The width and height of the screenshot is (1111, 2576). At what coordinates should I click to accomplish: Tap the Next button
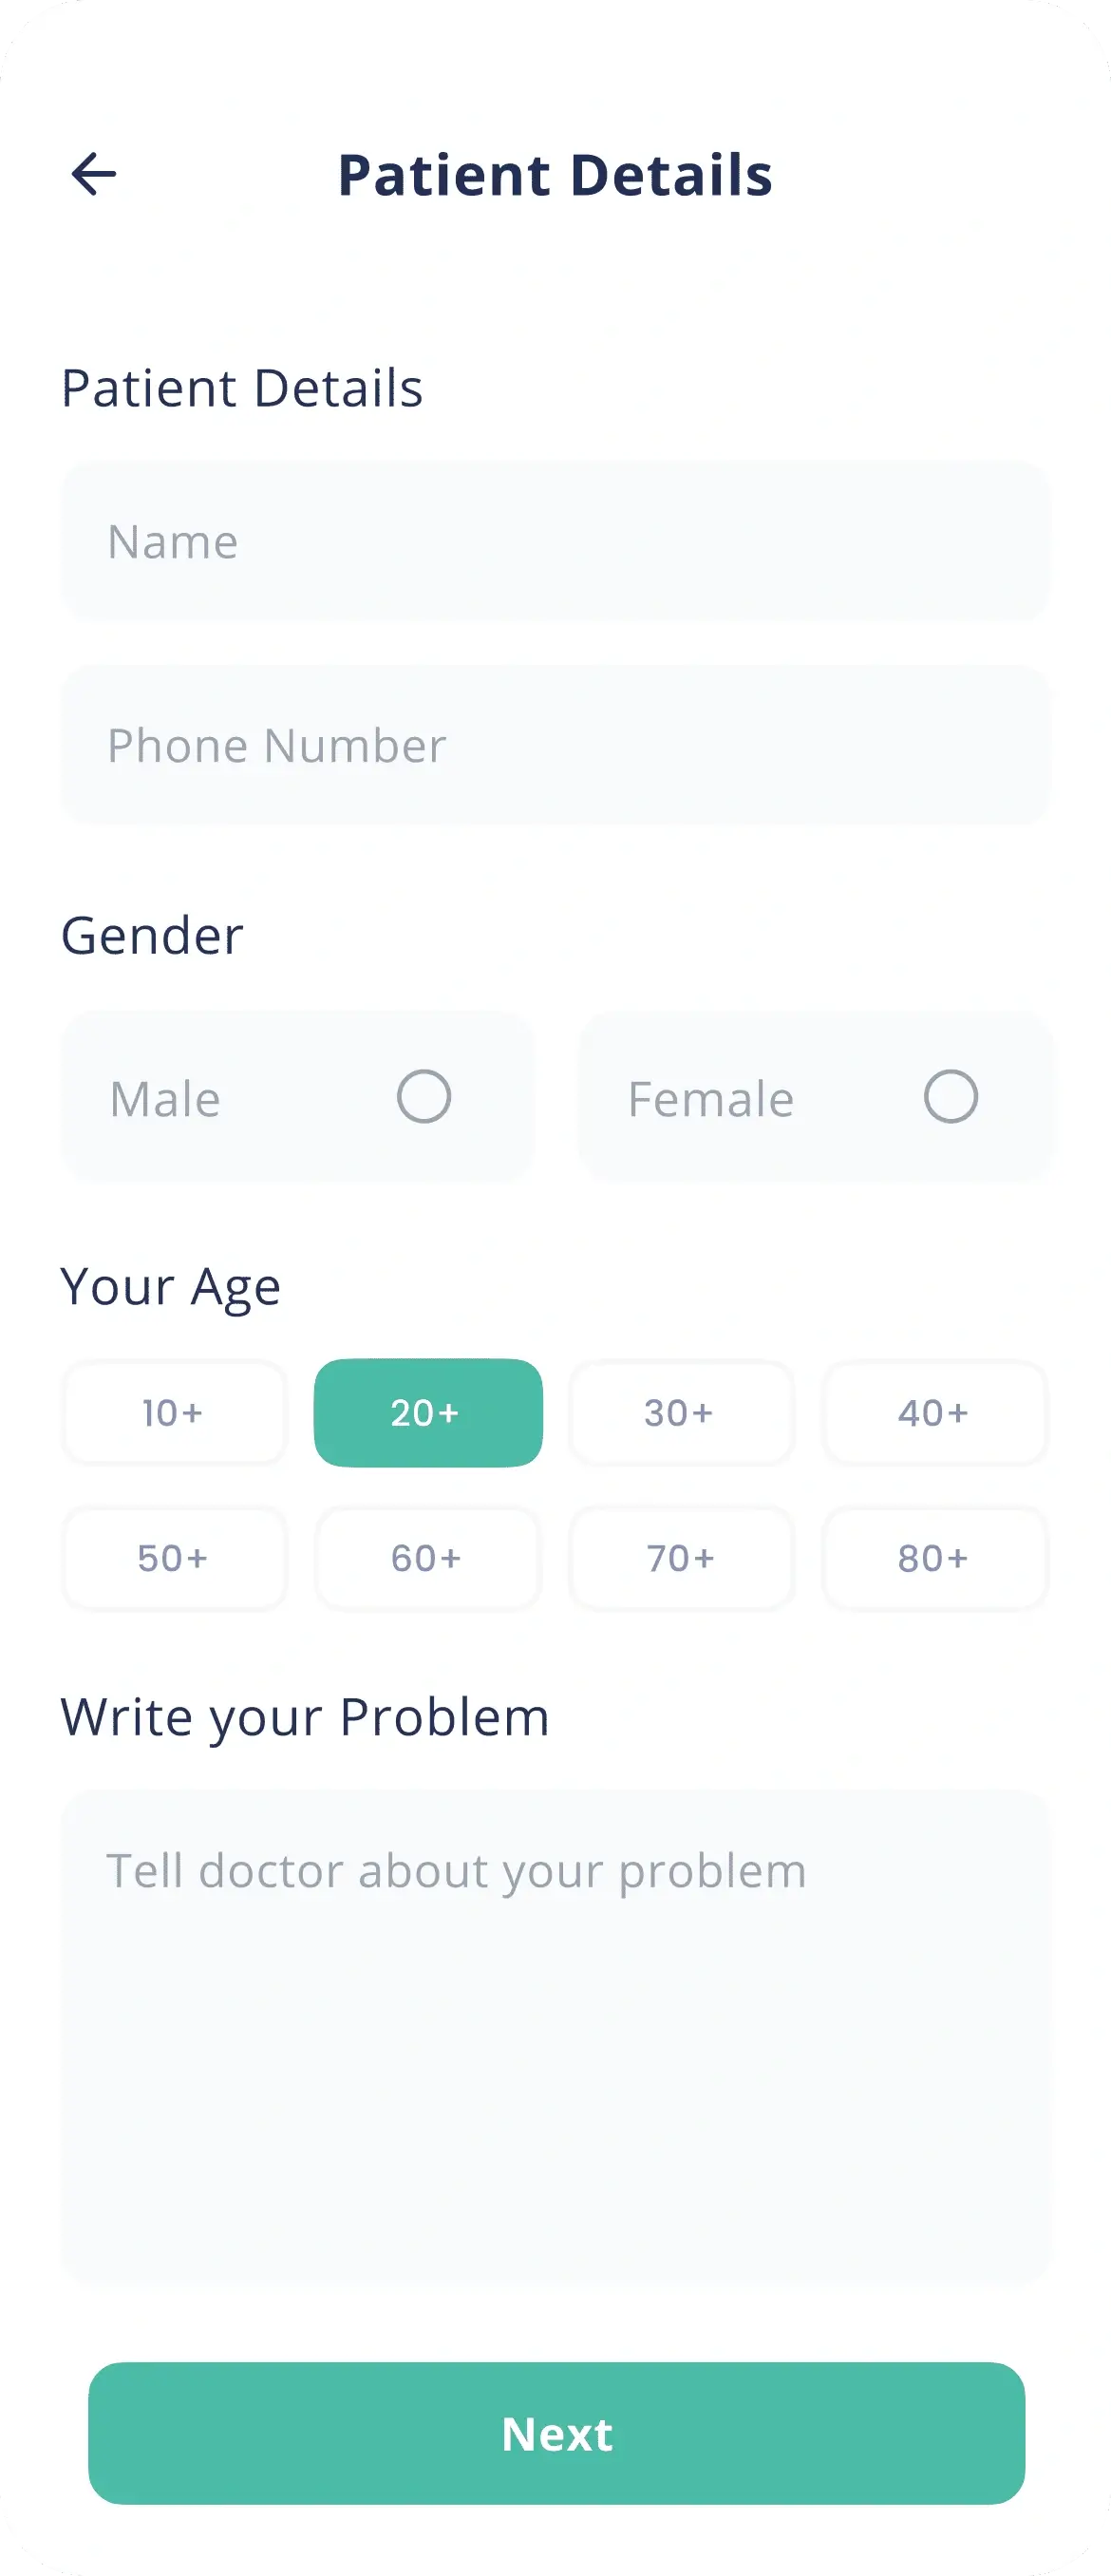point(556,2432)
